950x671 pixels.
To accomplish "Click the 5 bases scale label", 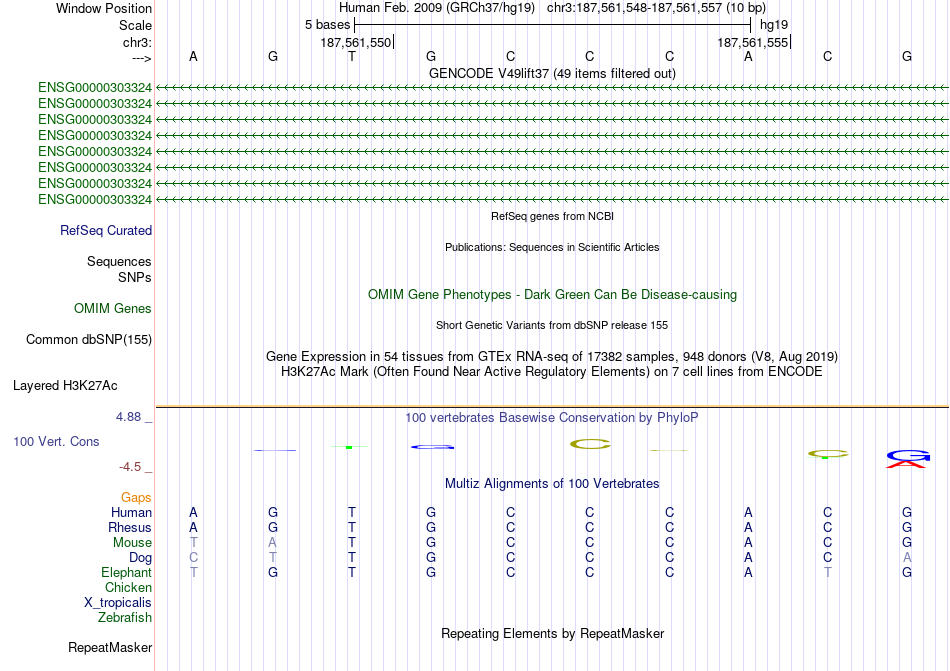I will (327, 25).
